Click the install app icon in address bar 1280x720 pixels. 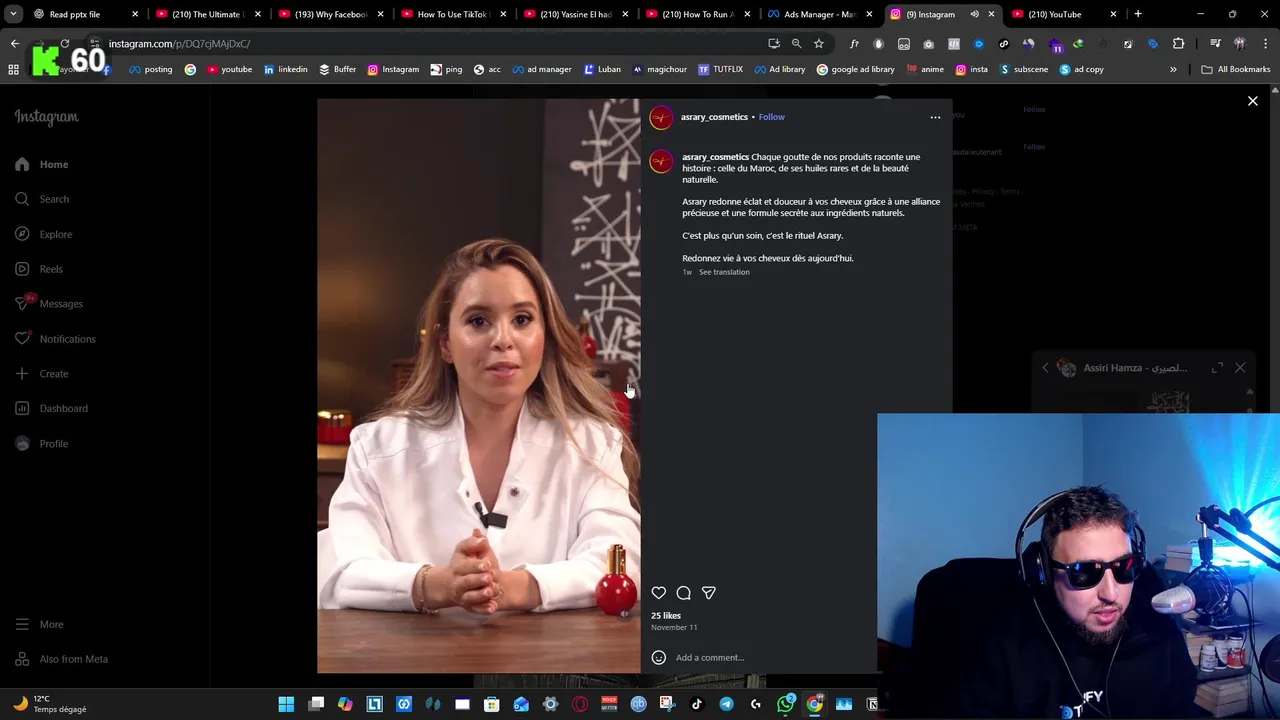(774, 44)
